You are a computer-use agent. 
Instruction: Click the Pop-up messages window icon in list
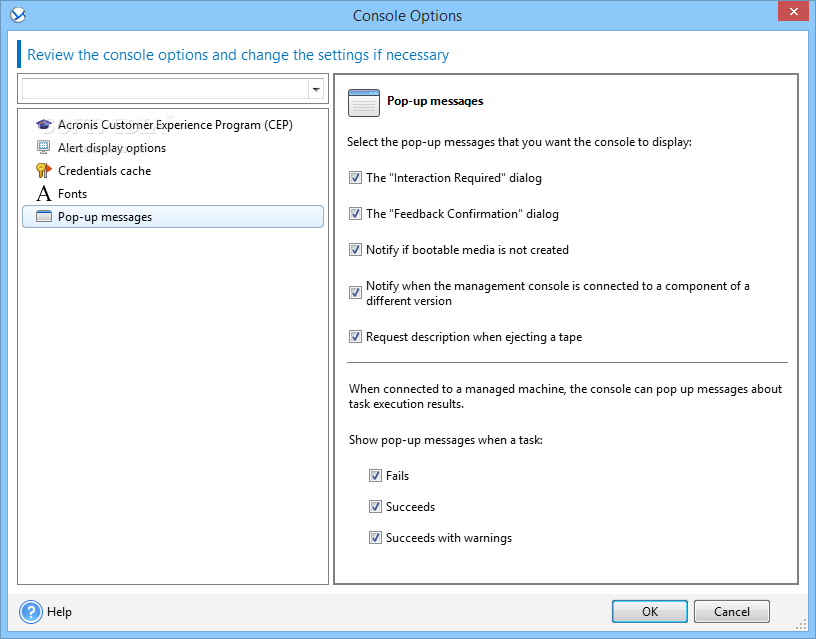click(43, 217)
